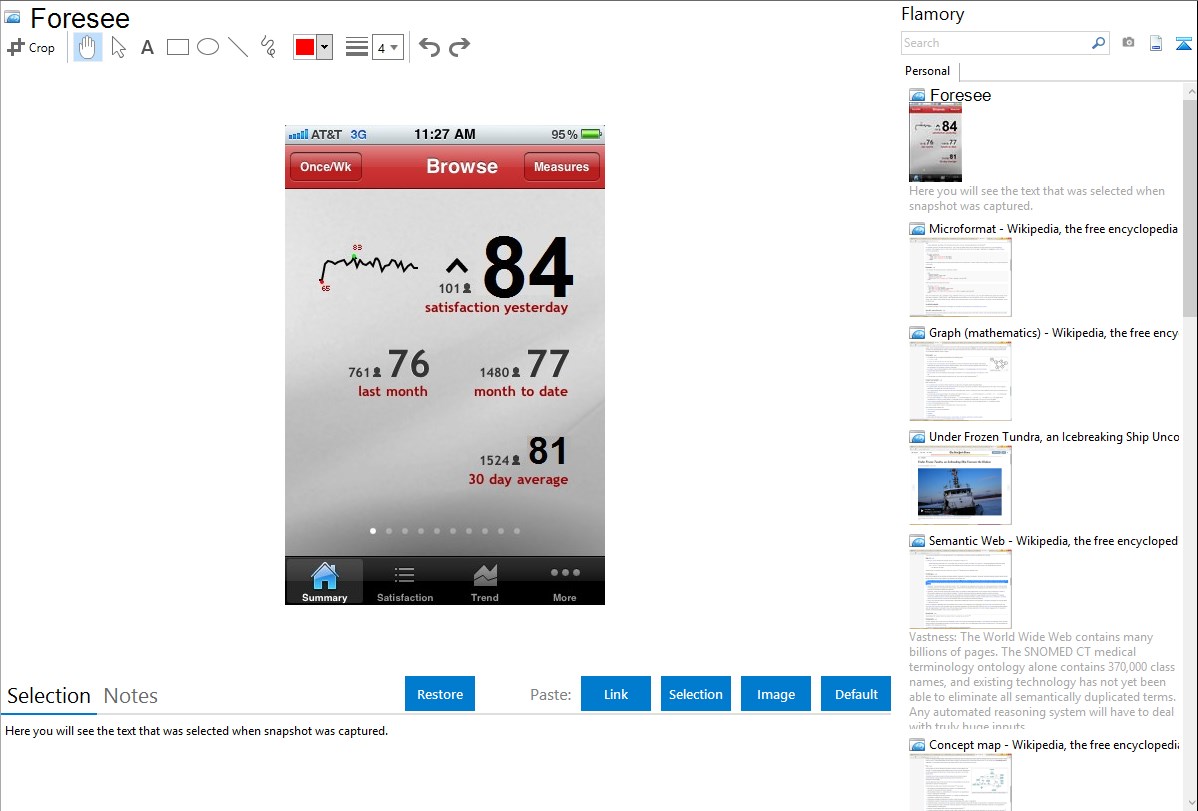Open the Selection tab

[x=49, y=696]
